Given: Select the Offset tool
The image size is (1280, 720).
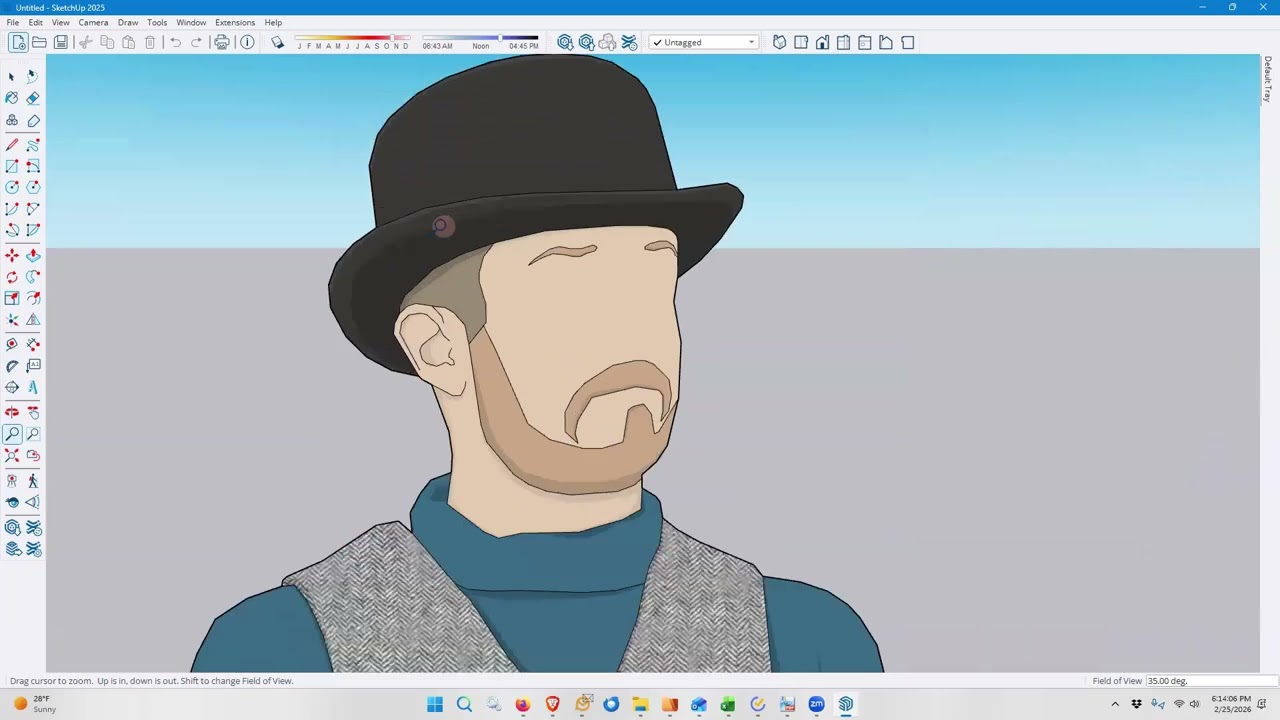Looking at the screenshot, I should [33, 298].
